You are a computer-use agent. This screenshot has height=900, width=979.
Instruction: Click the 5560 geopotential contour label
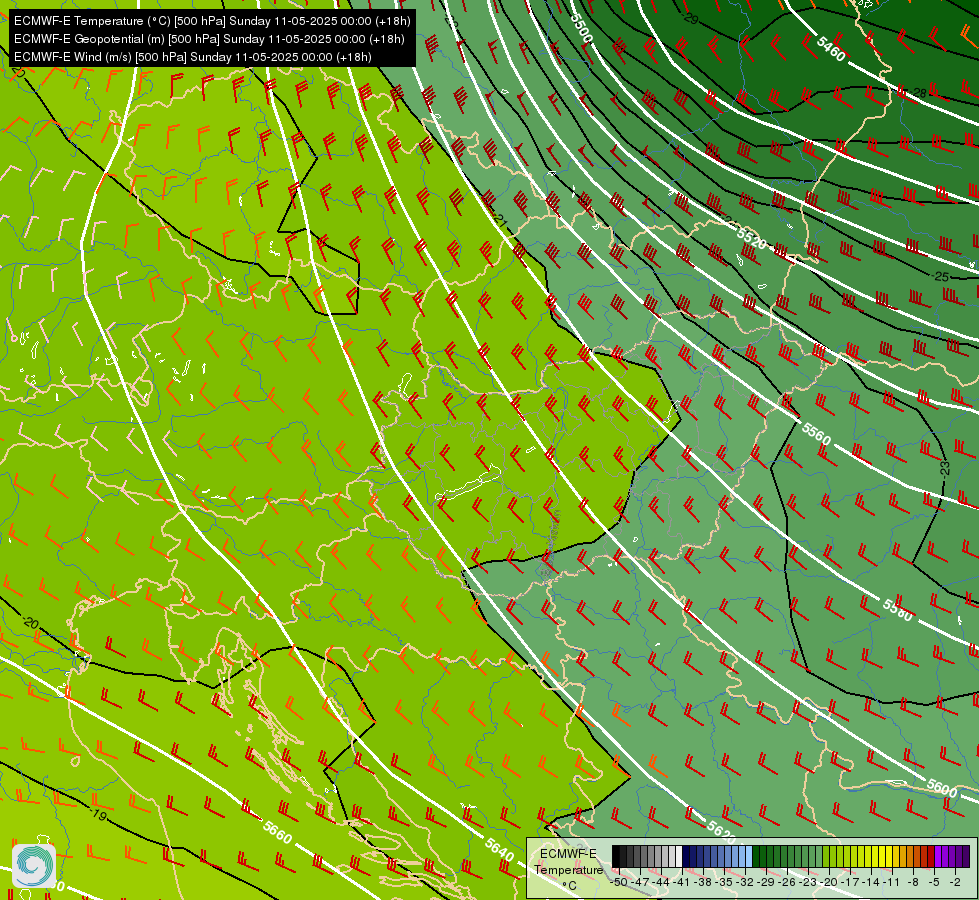pos(817,433)
